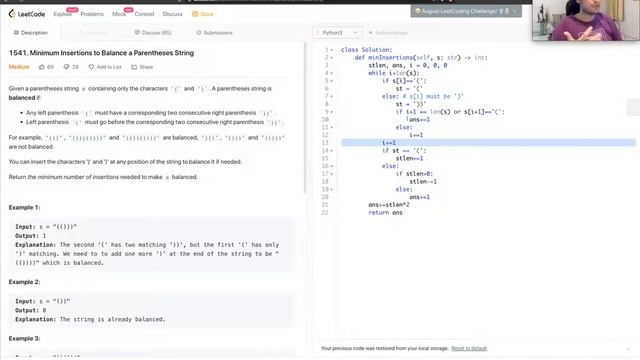Screen dimensions: 640x360
Task: Click the Example 2 heading
Action: pyautogui.click(x=24, y=282)
